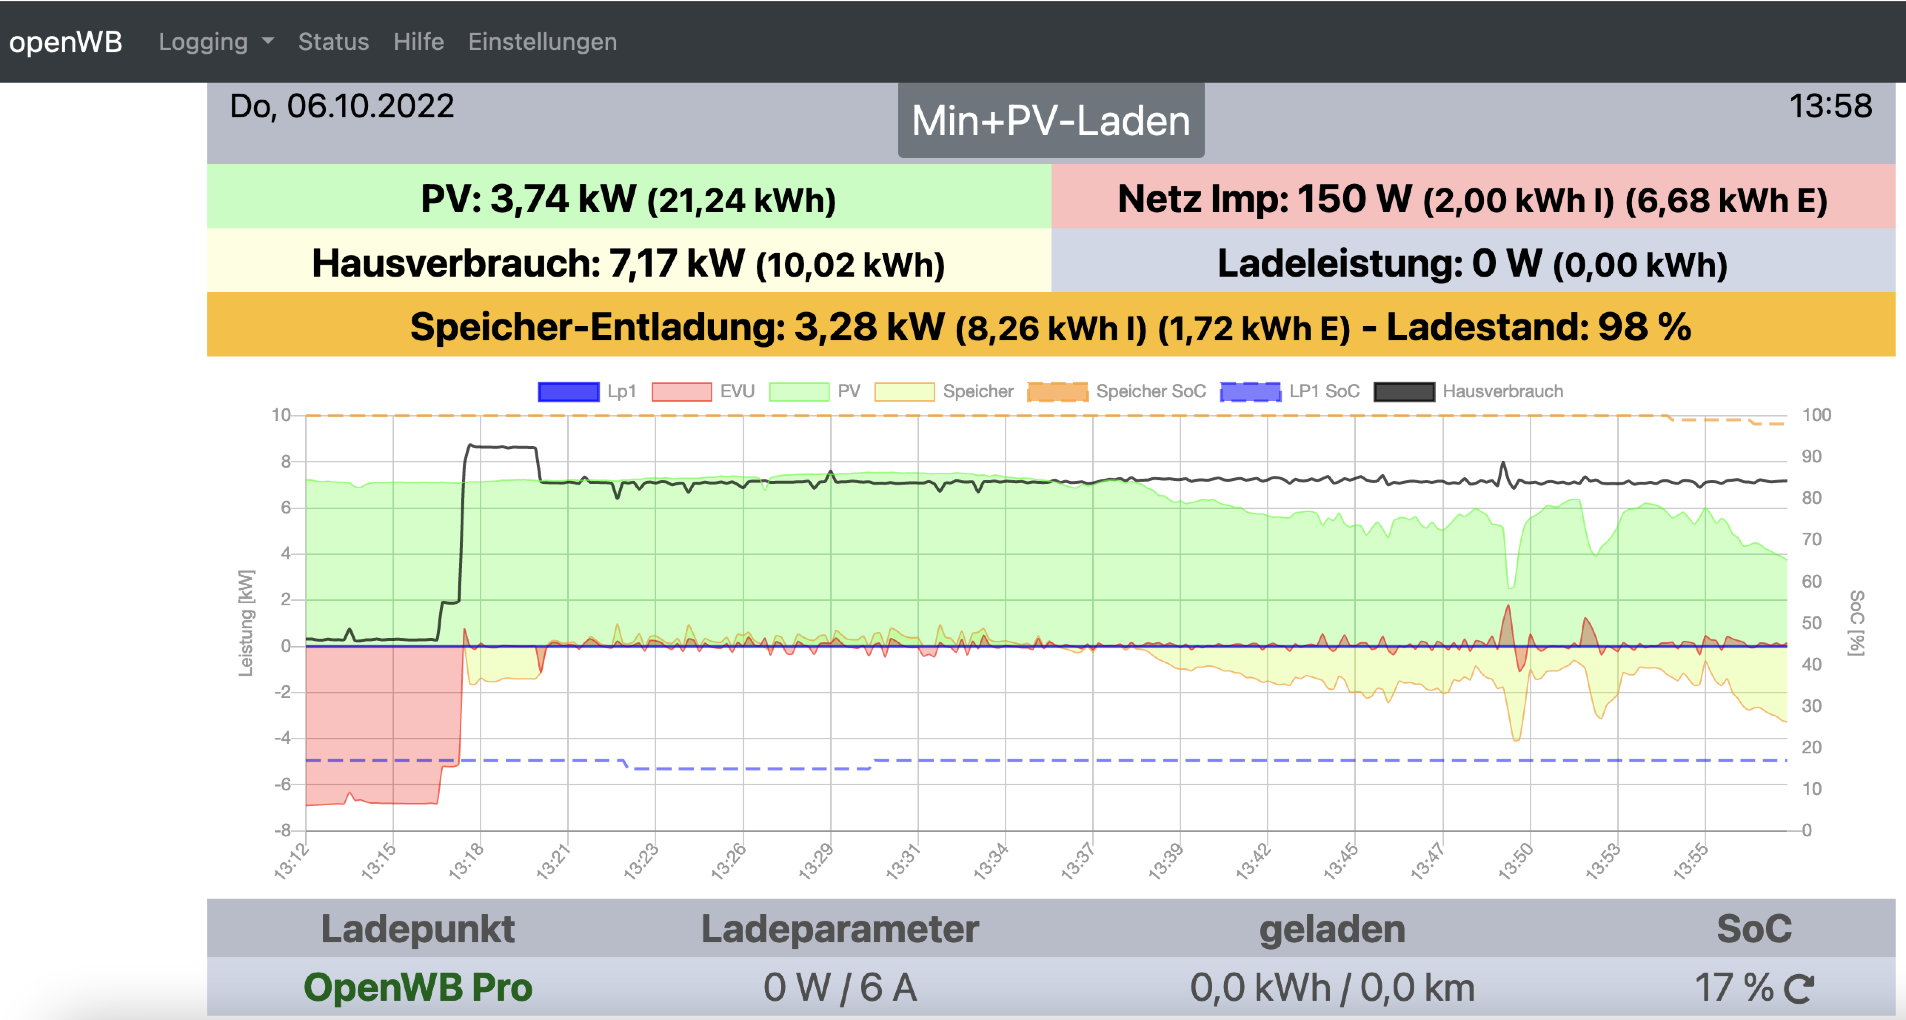Open the Hilfe menu item
Viewport: 1906px width, 1020px height.
(418, 42)
